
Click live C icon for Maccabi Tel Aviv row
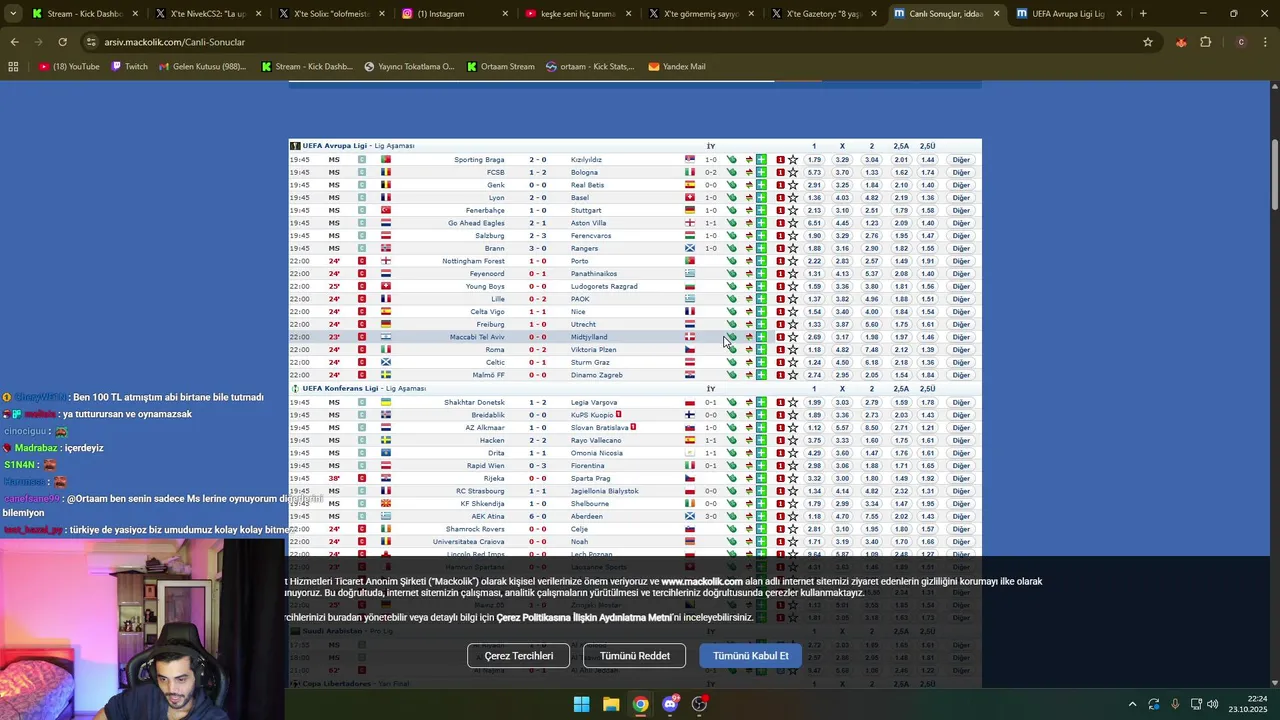click(362, 337)
